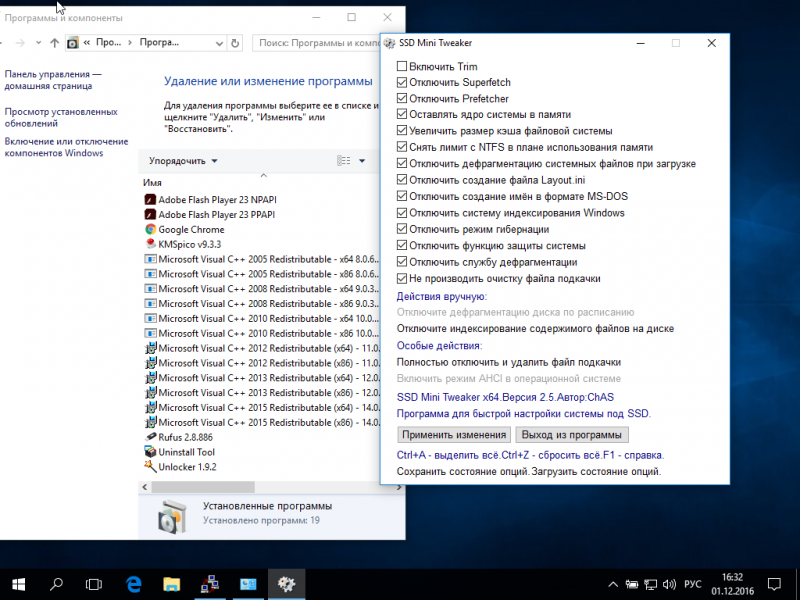Open the Windows Start menu

tap(18, 584)
